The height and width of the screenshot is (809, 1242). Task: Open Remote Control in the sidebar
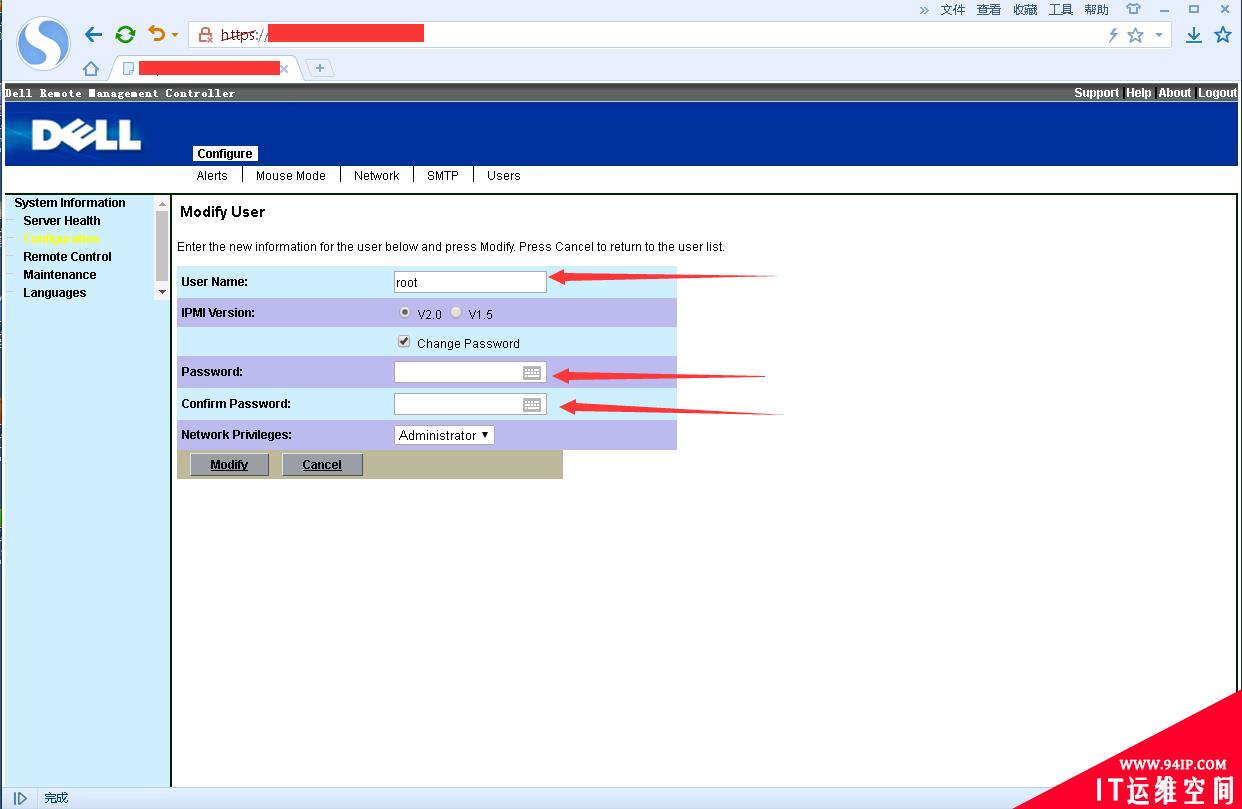click(67, 257)
